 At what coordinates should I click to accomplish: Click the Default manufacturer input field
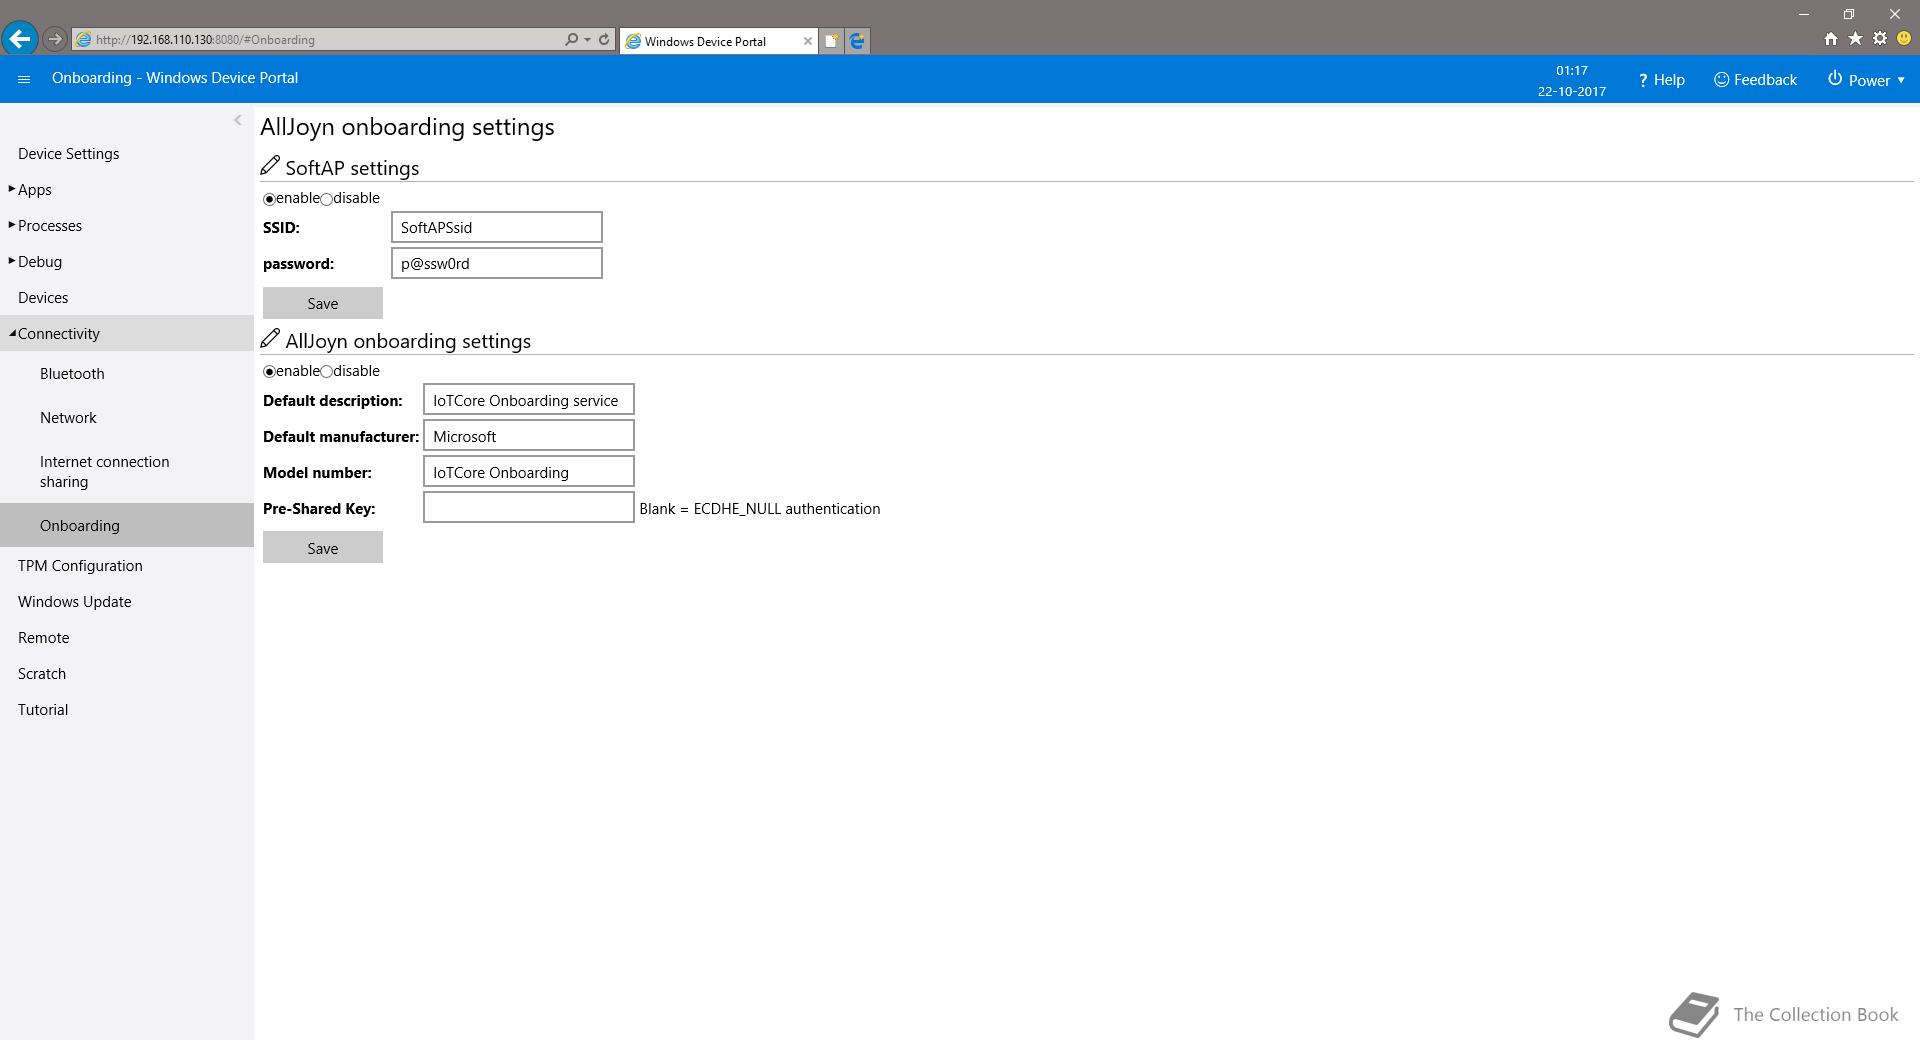click(529, 436)
